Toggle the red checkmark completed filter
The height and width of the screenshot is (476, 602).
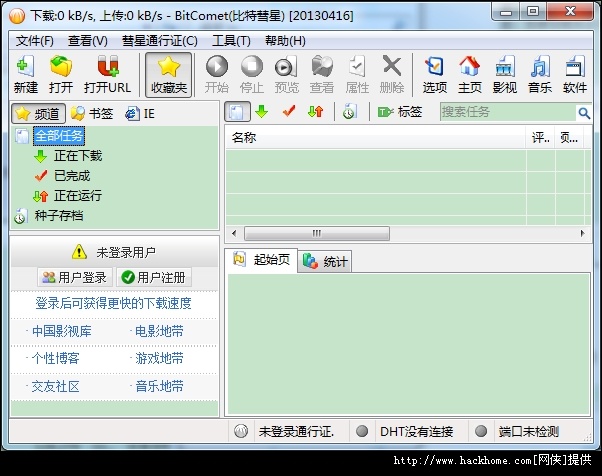pos(289,112)
